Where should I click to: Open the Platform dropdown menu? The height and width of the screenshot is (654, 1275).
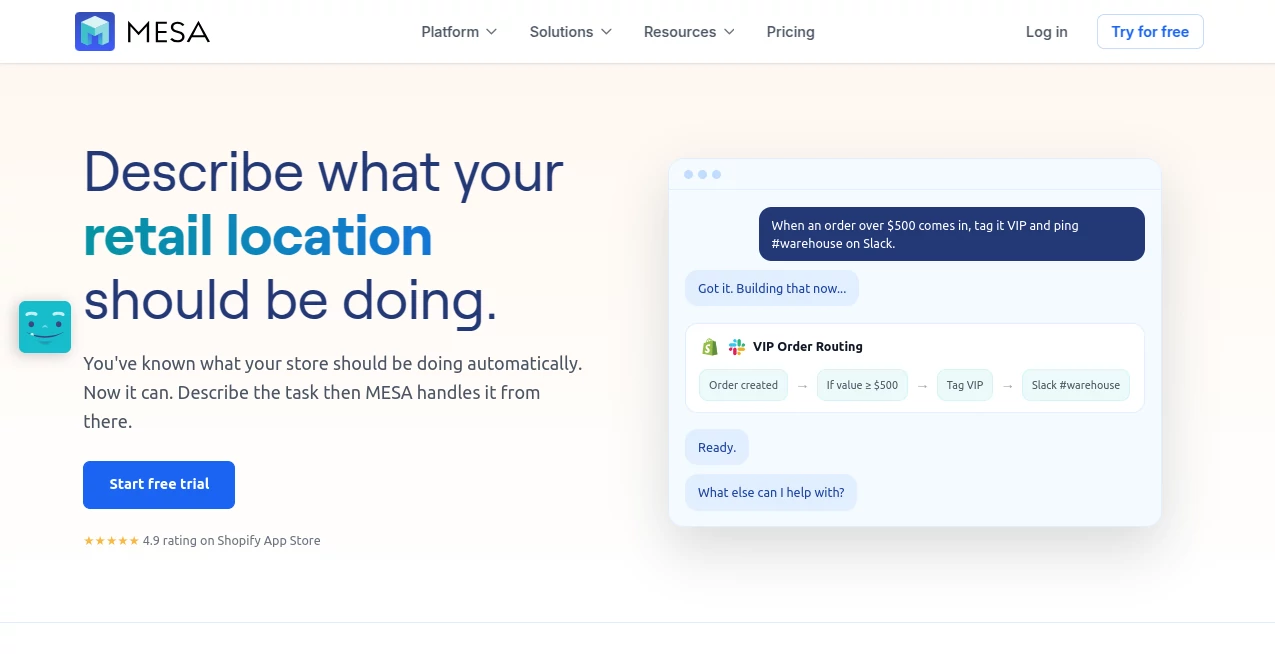point(459,32)
